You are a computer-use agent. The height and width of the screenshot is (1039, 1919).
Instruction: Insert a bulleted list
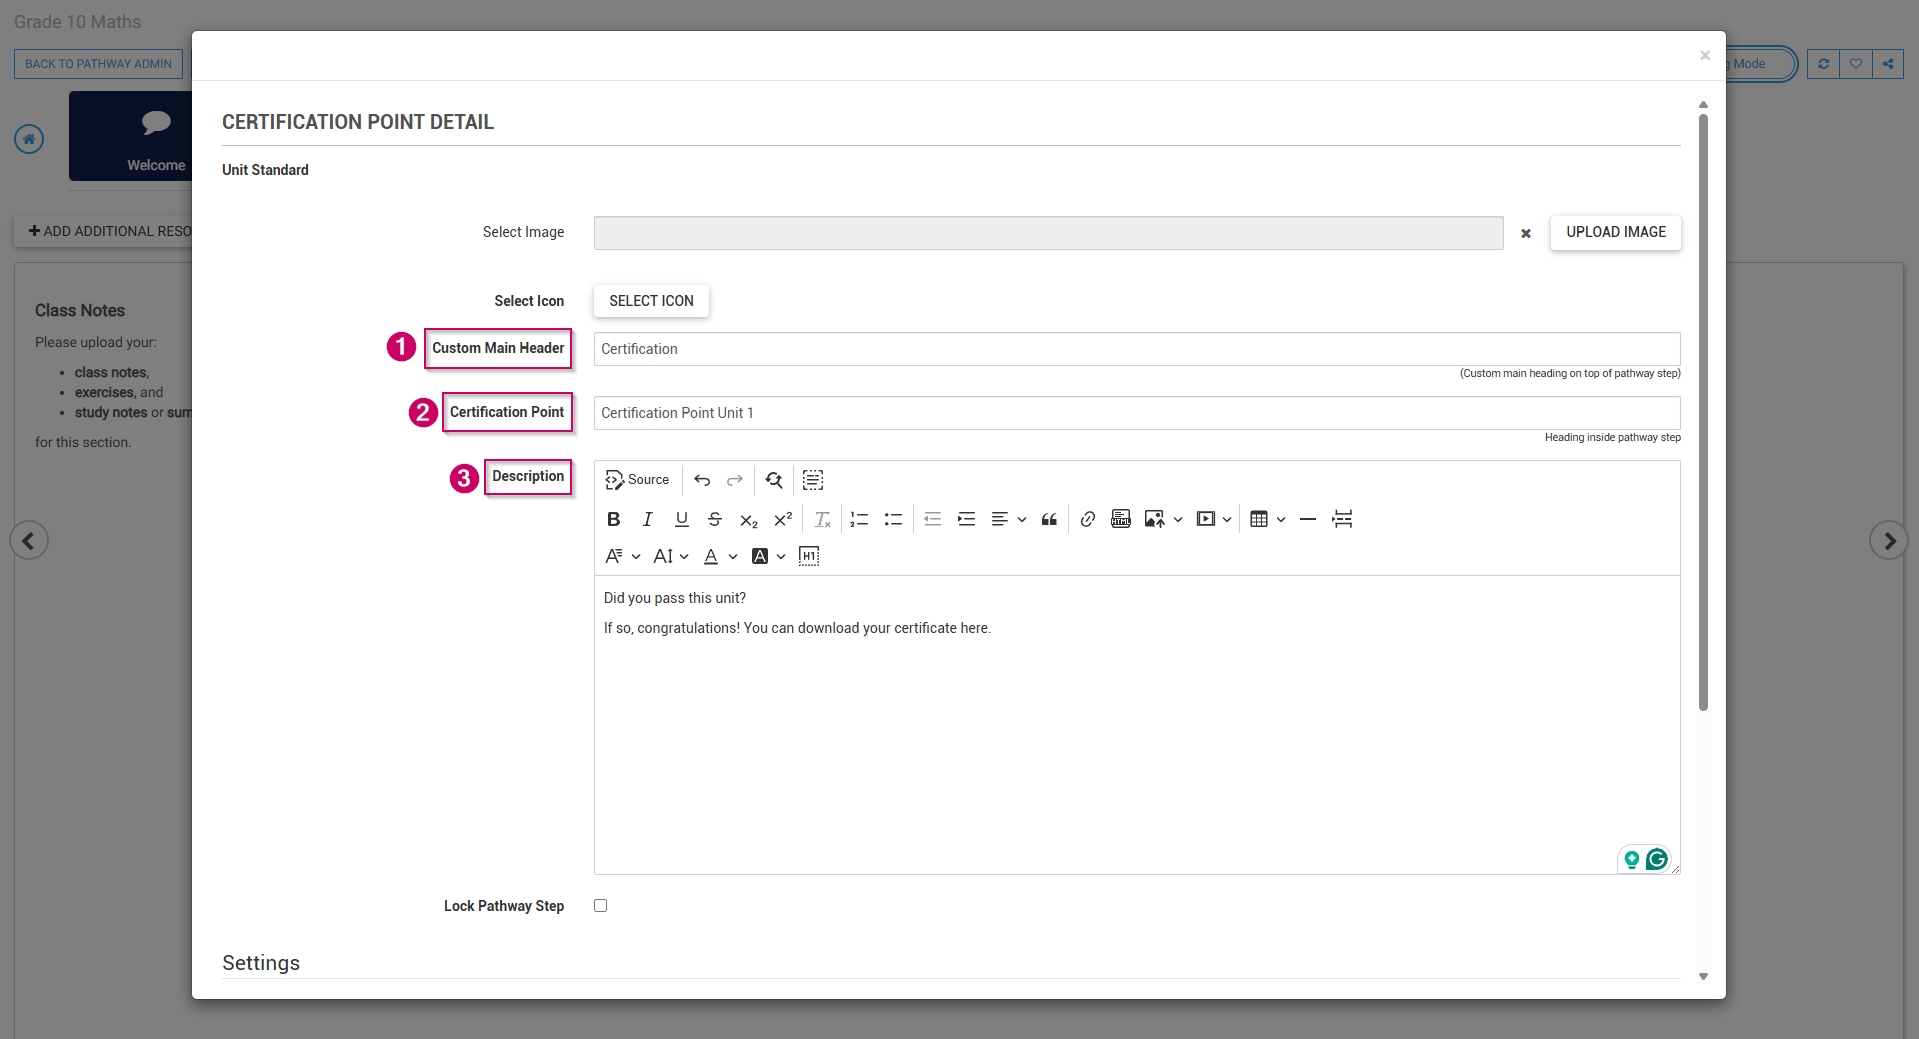(893, 519)
